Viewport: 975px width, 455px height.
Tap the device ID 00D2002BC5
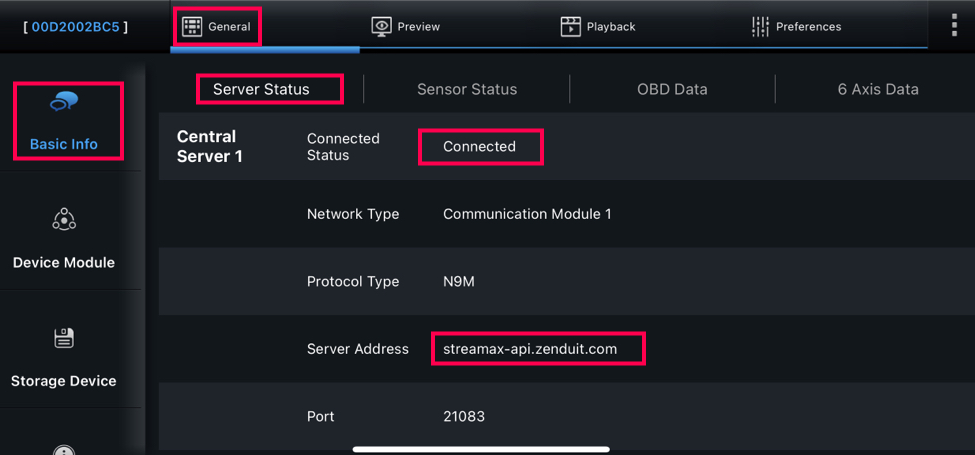click(75, 27)
